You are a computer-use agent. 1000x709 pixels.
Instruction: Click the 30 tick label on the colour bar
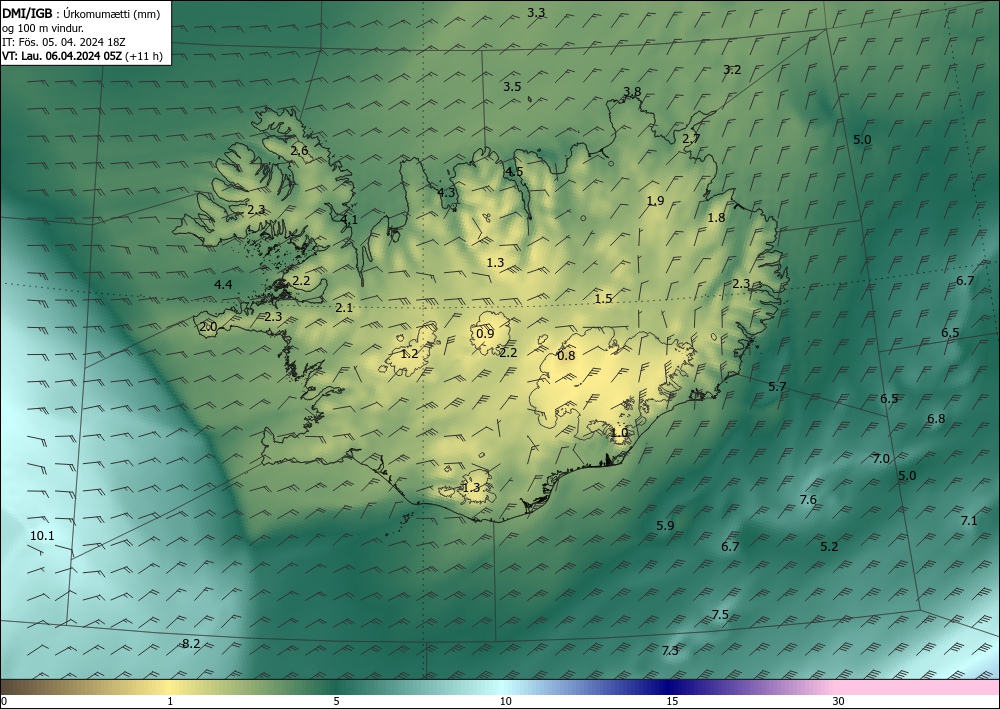click(839, 701)
